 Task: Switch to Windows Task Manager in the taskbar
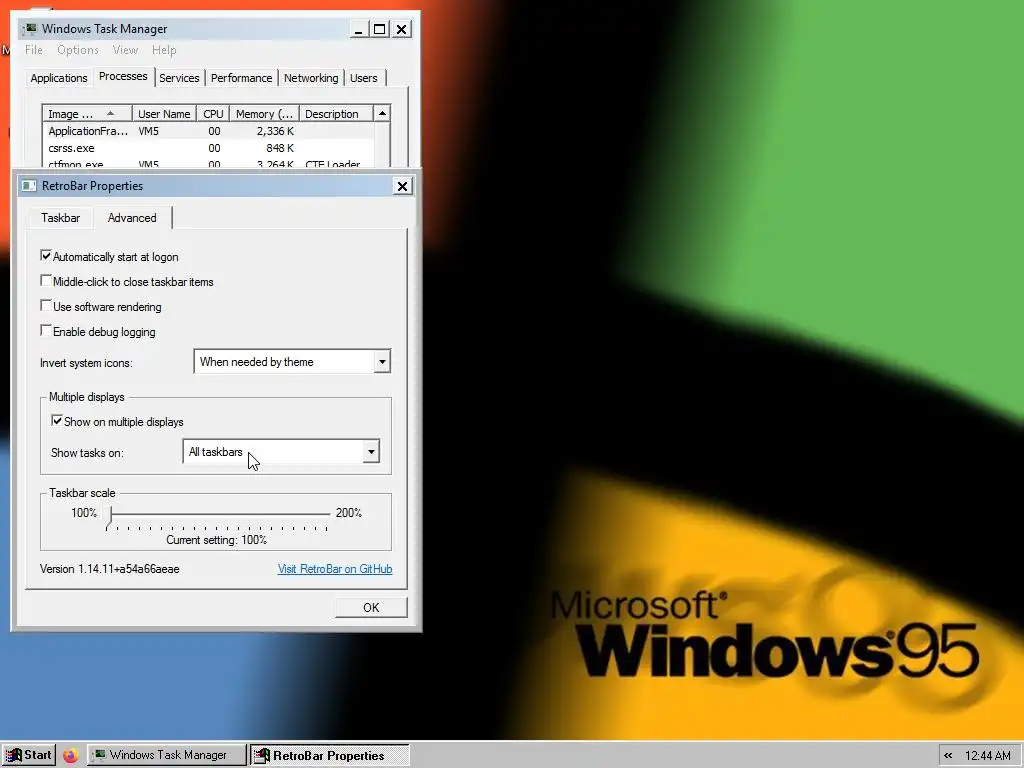(x=167, y=755)
